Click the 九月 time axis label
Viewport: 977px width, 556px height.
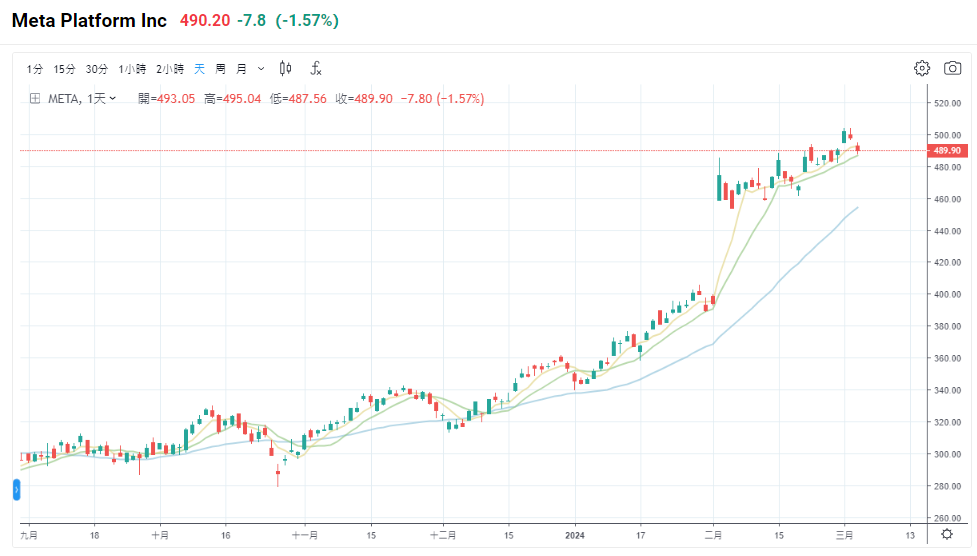click(29, 535)
